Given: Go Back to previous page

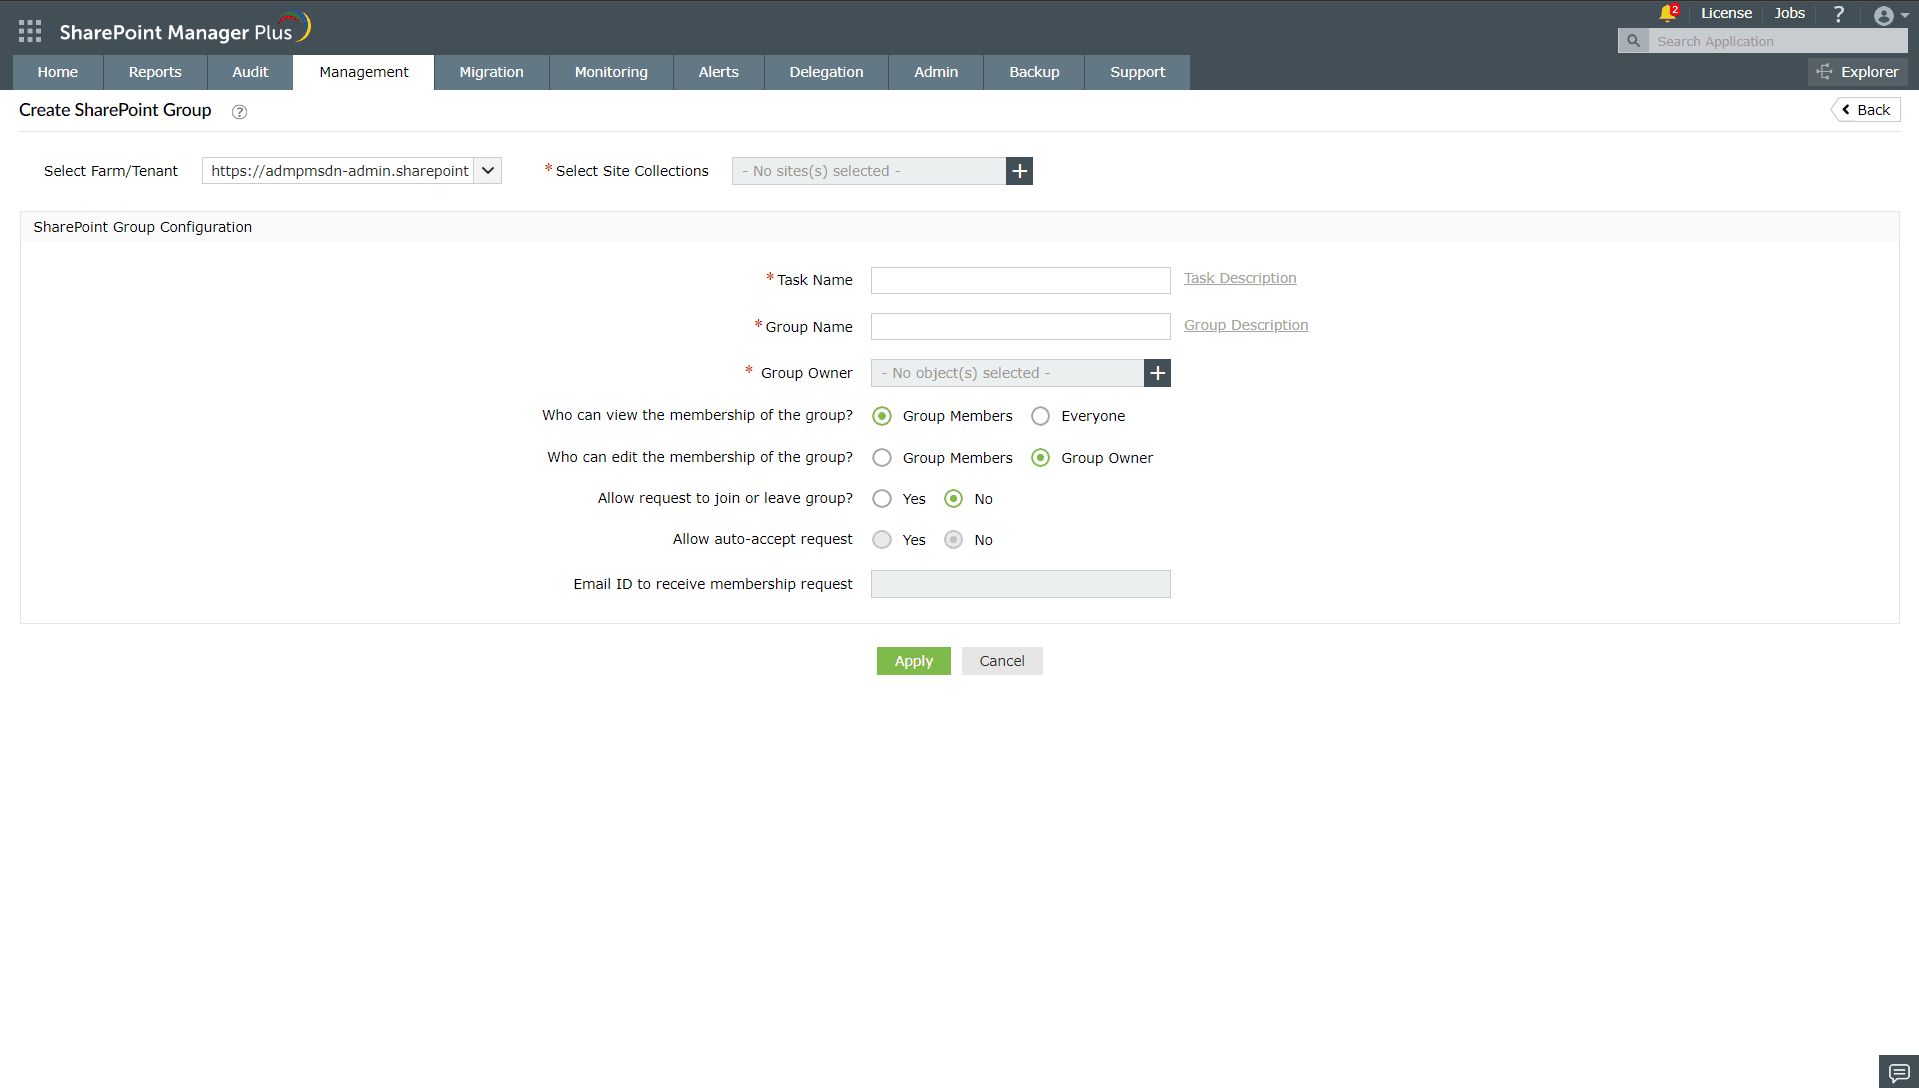Looking at the screenshot, I should pyautogui.click(x=1866, y=110).
